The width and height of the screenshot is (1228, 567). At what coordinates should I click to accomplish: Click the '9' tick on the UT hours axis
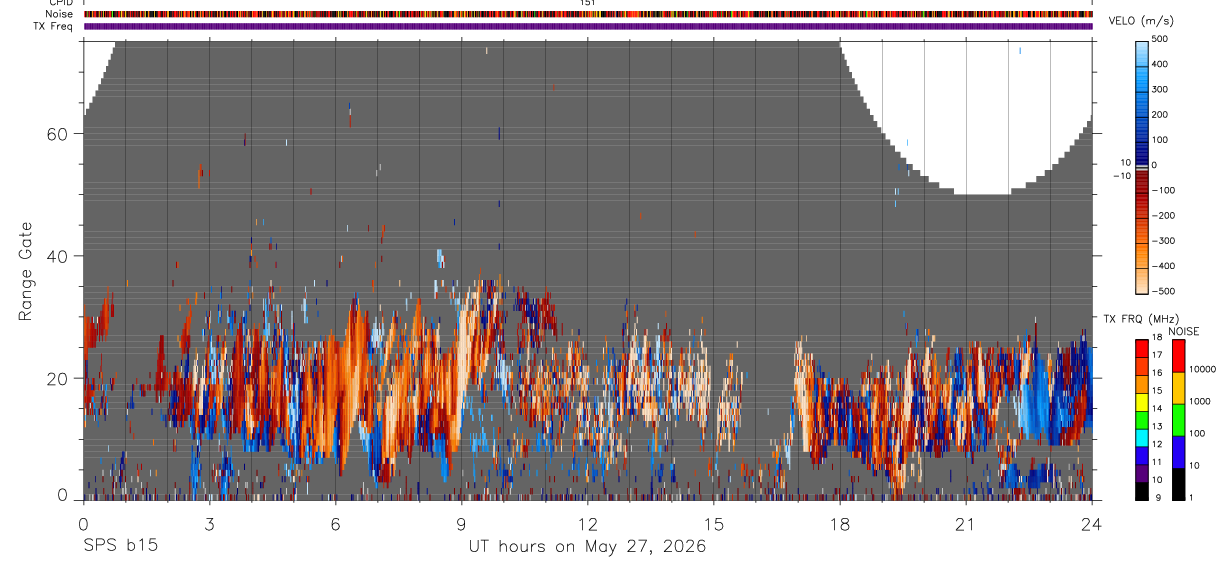[461, 523]
